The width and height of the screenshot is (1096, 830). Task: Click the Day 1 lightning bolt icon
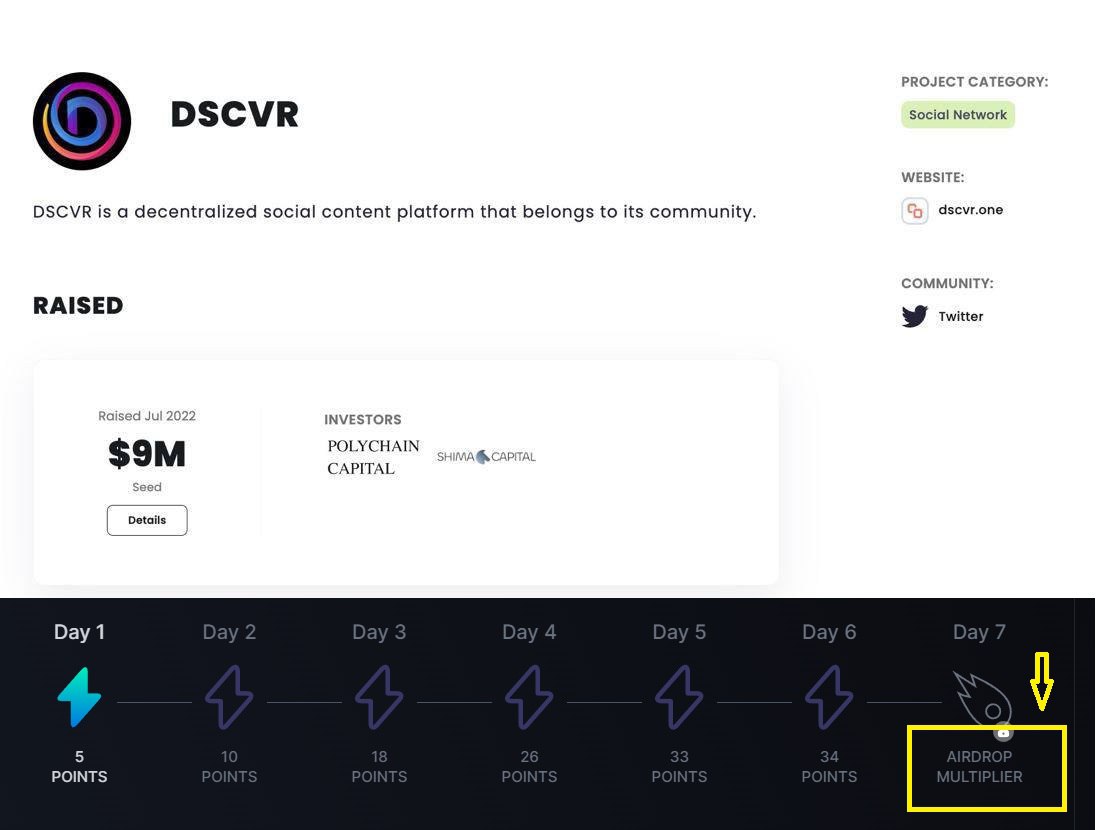[79, 697]
